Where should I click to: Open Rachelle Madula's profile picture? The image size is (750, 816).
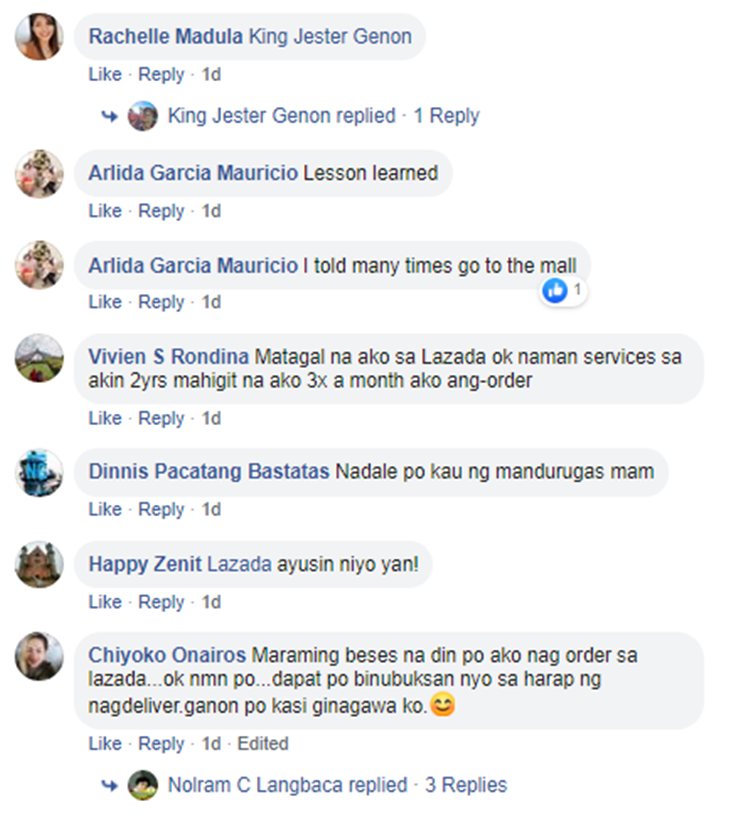[39, 37]
